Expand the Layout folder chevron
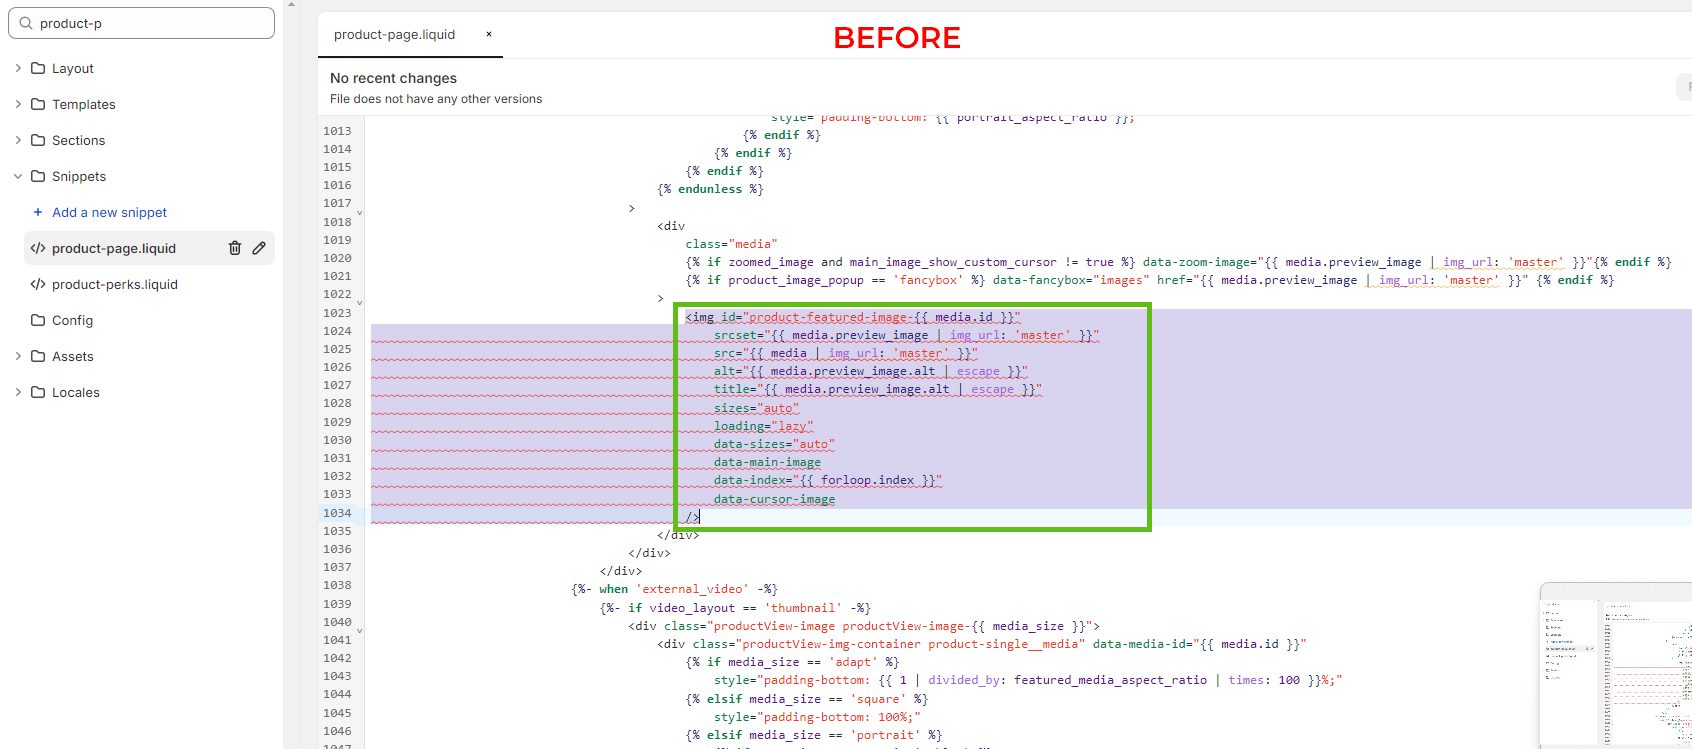Image resolution: width=1692 pixels, height=749 pixels. 18,68
